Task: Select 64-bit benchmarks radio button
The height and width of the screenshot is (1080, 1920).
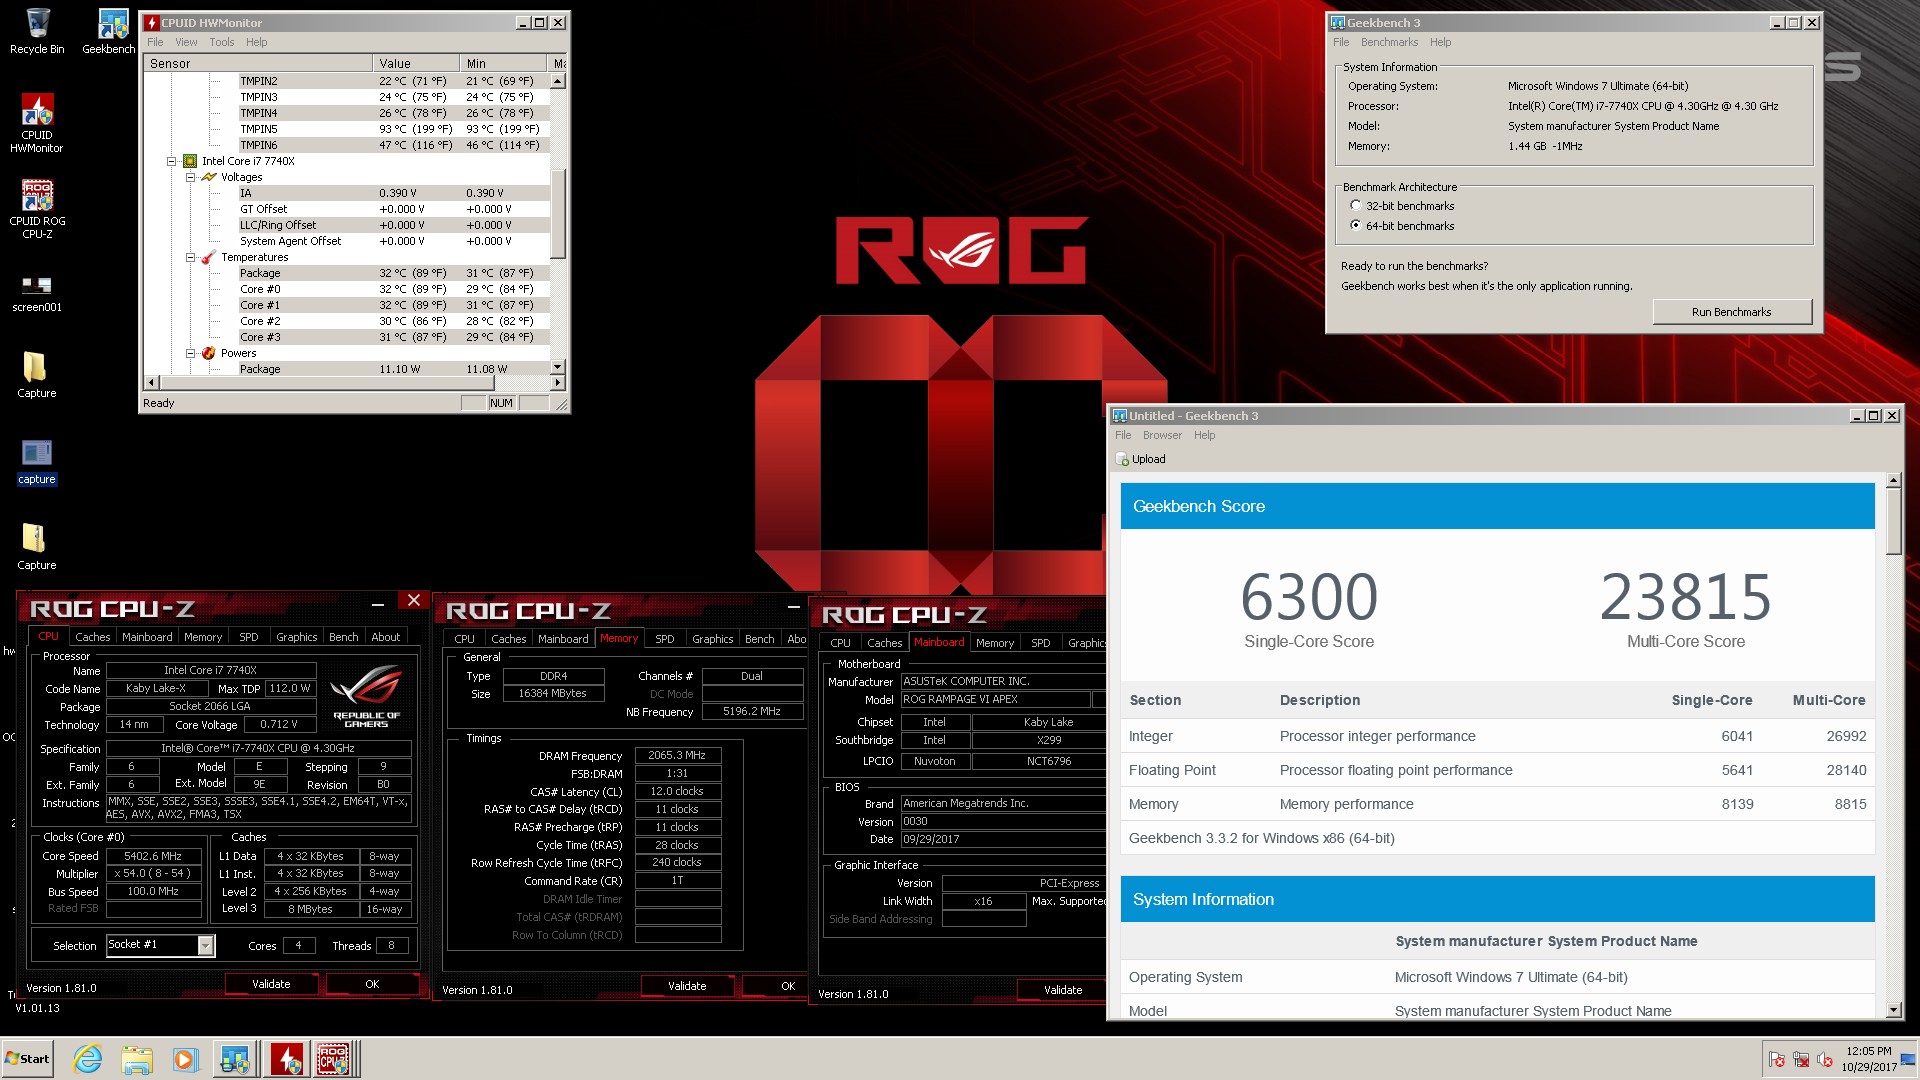Action: coord(1356,226)
